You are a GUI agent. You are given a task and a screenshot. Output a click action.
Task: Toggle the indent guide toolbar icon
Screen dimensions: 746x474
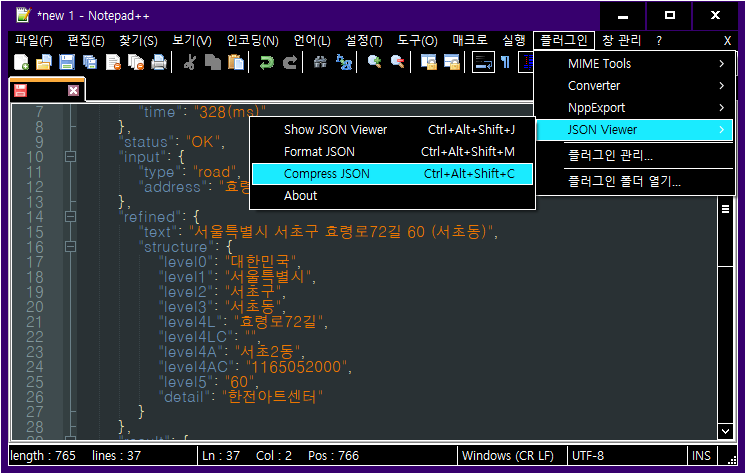[x=526, y=62]
